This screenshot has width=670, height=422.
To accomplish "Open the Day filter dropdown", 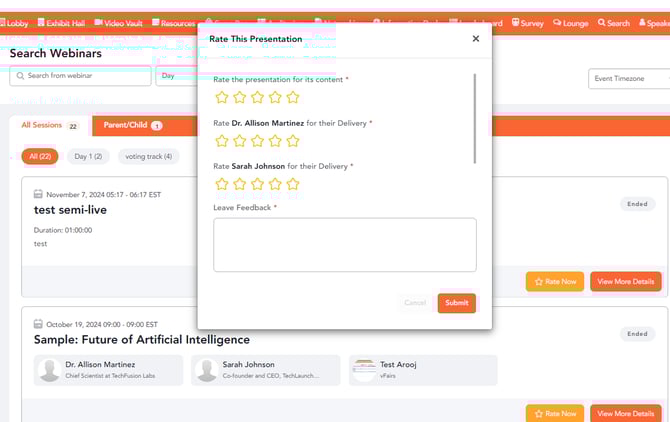I will click(x=176, y=76).
